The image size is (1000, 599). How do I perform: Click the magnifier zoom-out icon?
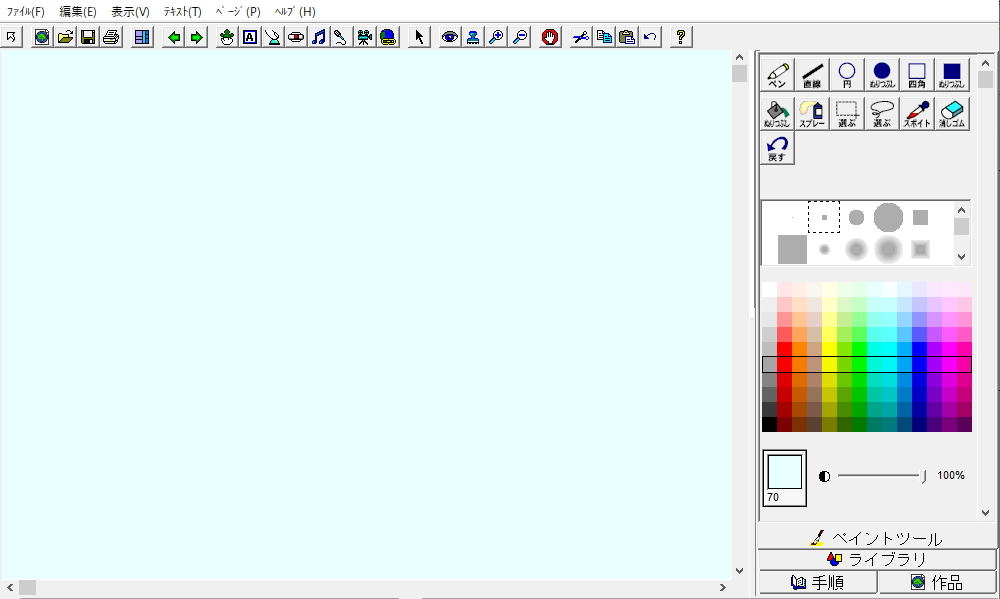(x=520, y=37)
